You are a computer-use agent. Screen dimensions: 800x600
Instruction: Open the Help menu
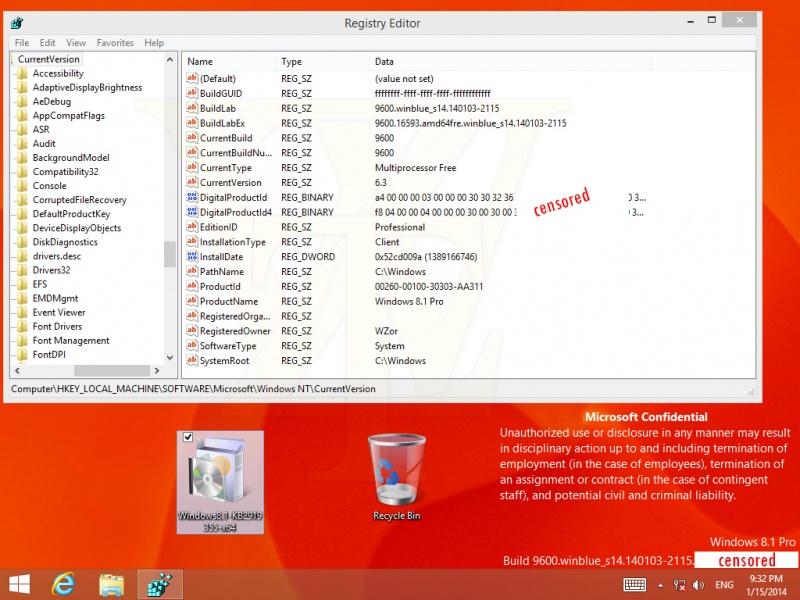pyautogui.click(x=154, y=43)
